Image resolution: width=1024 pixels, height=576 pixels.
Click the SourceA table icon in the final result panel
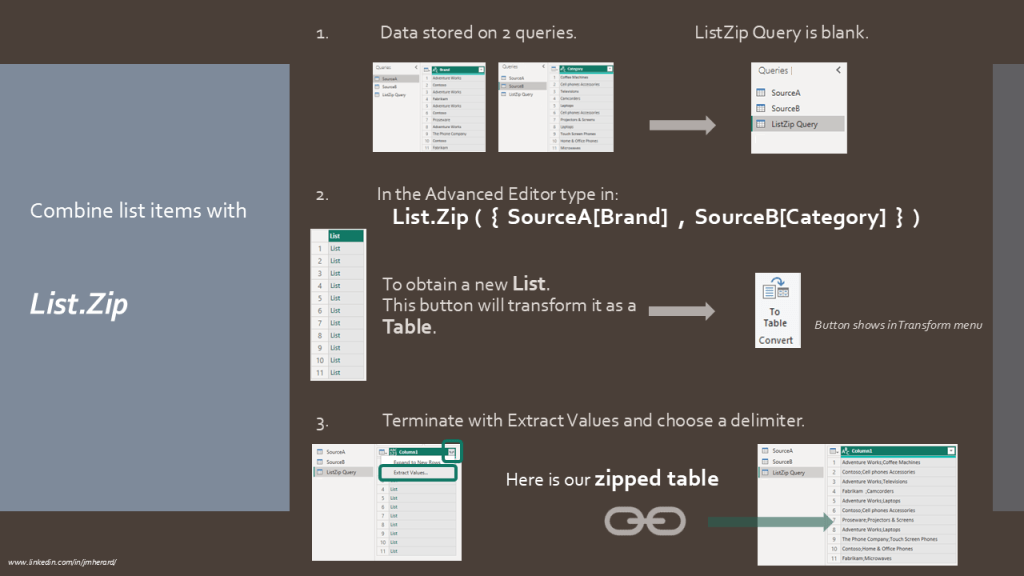(x=765, y=451)
